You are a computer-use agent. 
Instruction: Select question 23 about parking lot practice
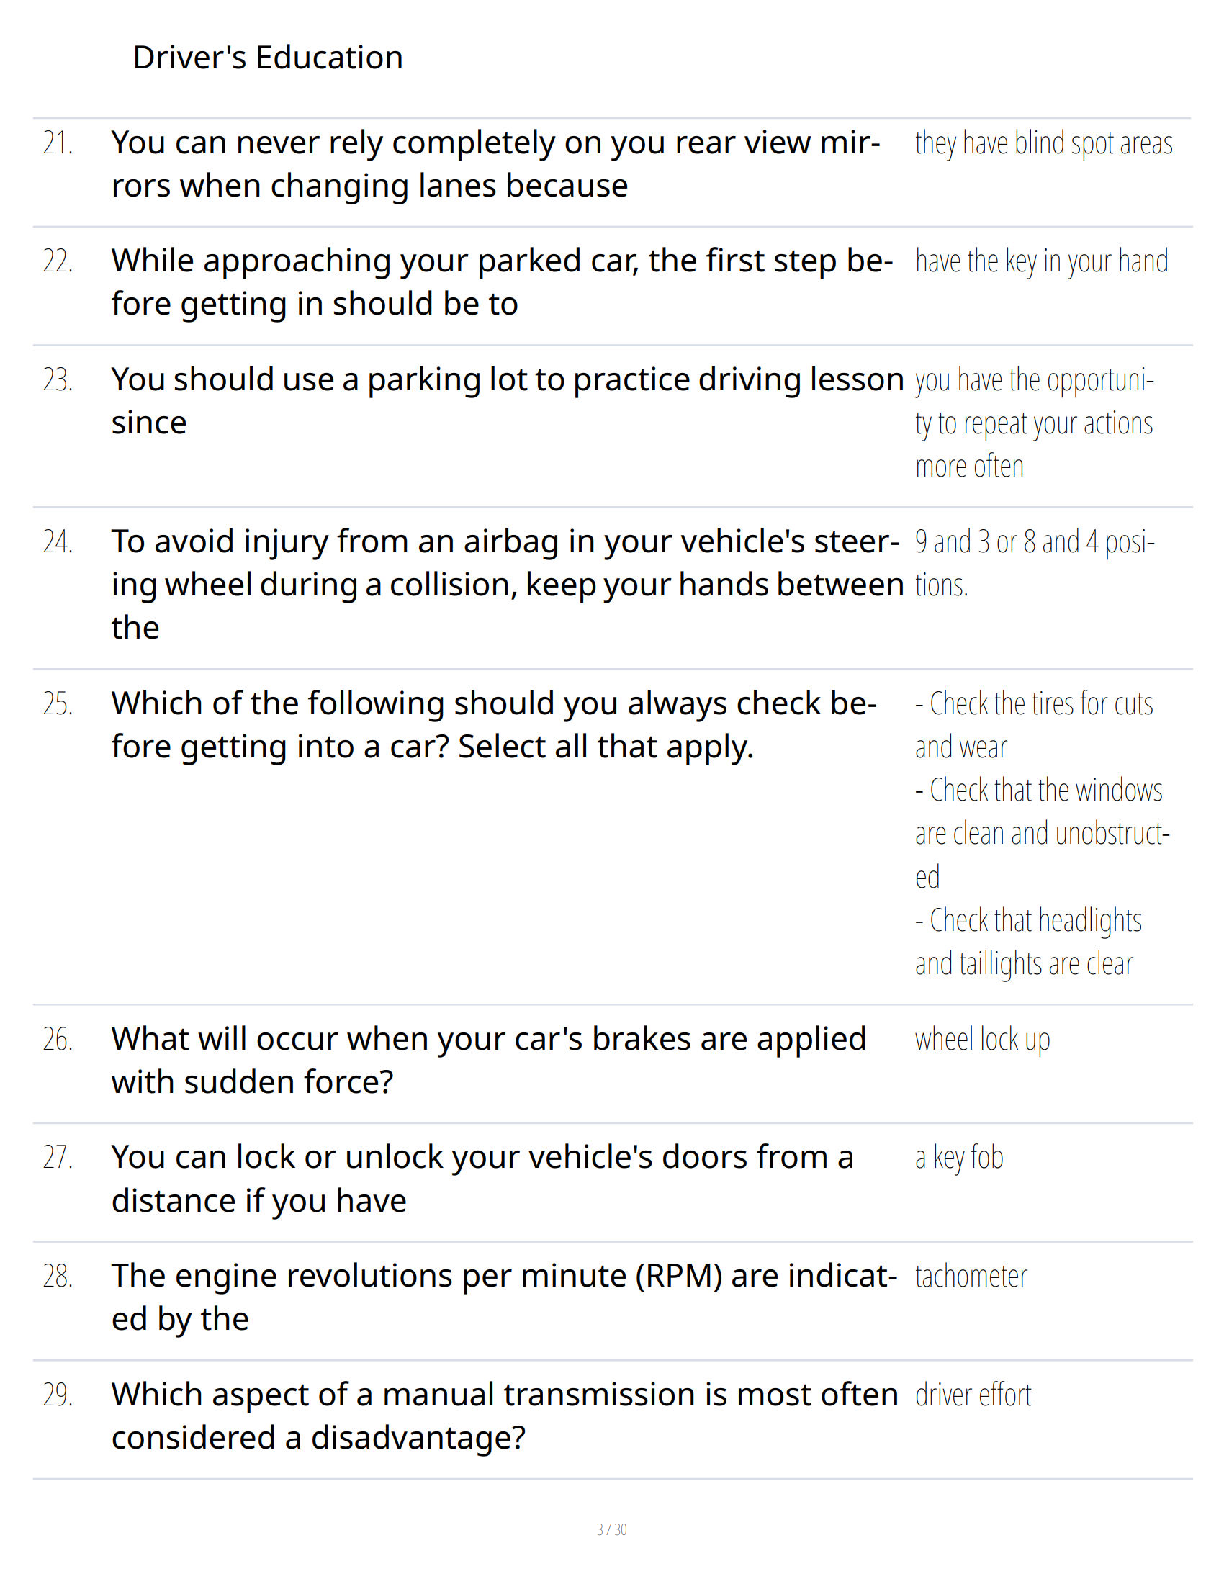pyautogui.click(x=508, y=401)
